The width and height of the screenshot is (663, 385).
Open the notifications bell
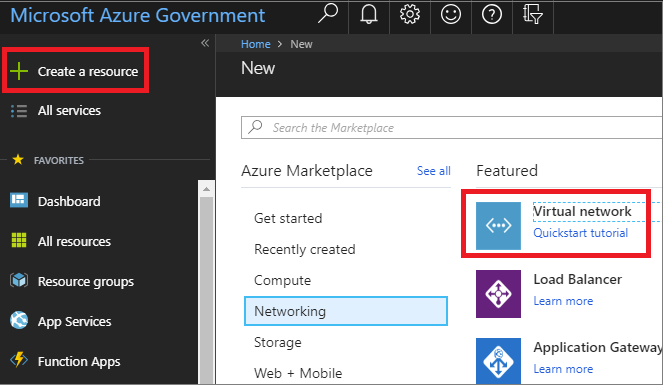369,15
